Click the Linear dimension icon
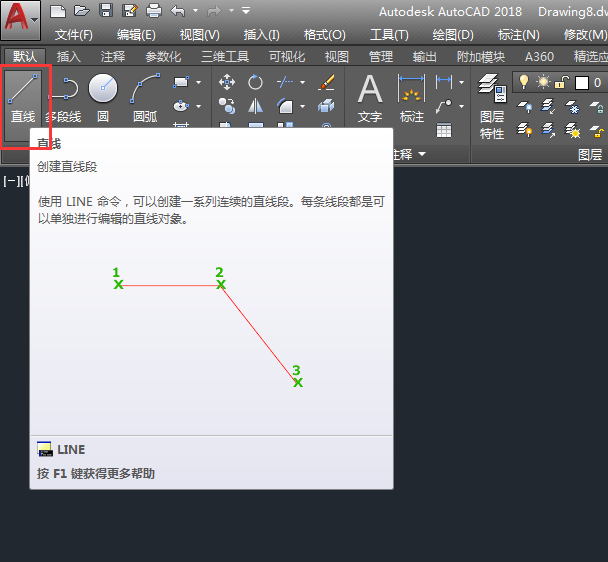Viewport: 608px width, 562px height. tap(444, 82)
